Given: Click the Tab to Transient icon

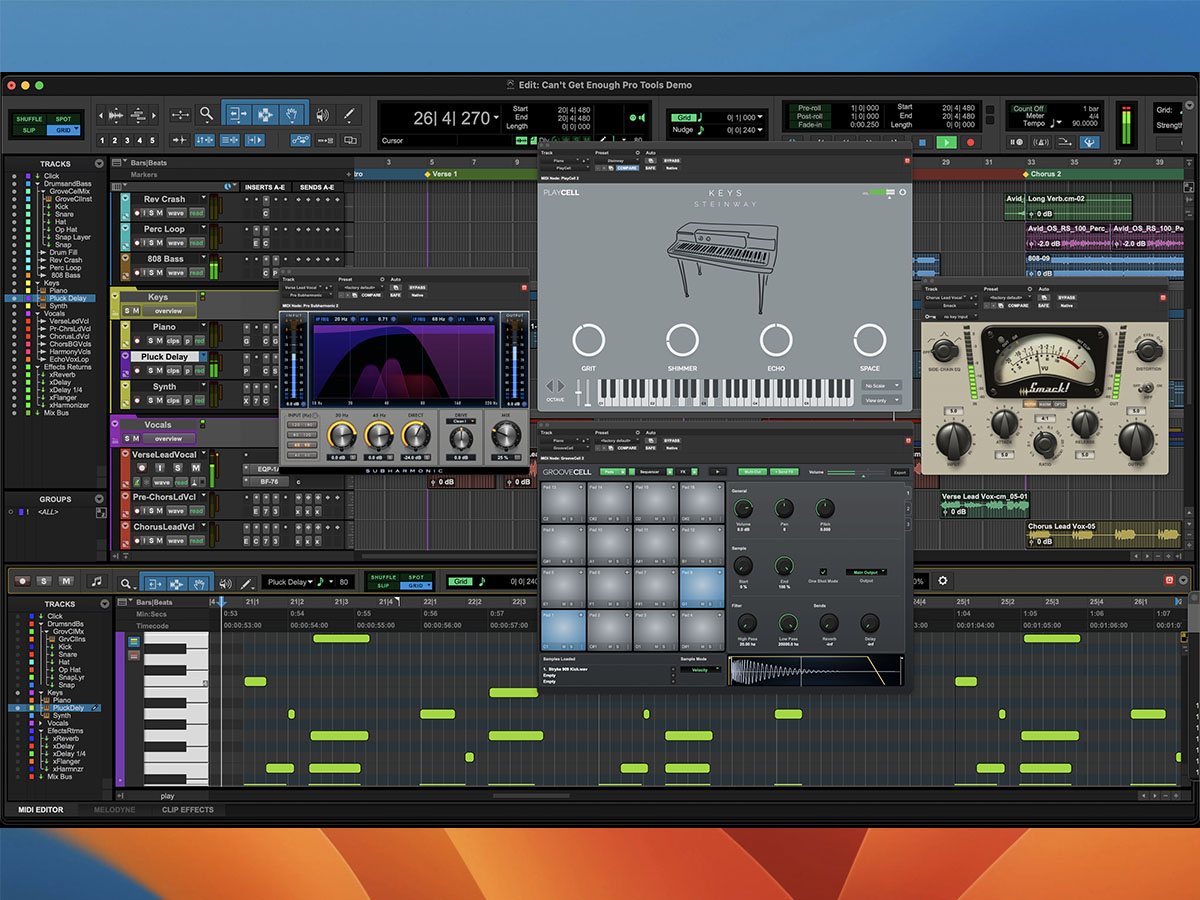Looking at the screenshot, I should pos(180,139).
